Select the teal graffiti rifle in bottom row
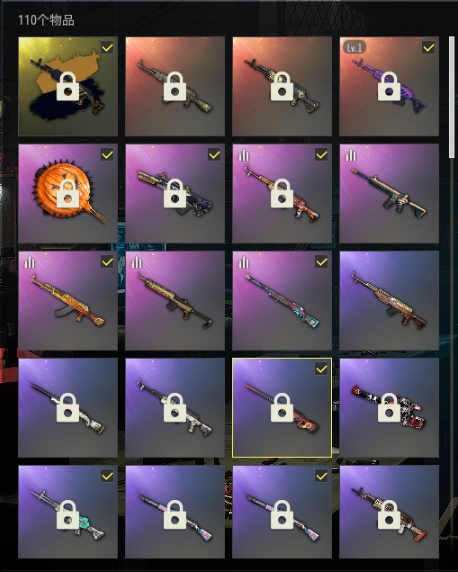This screenshot has width=458, height=572. pos(68,512)
